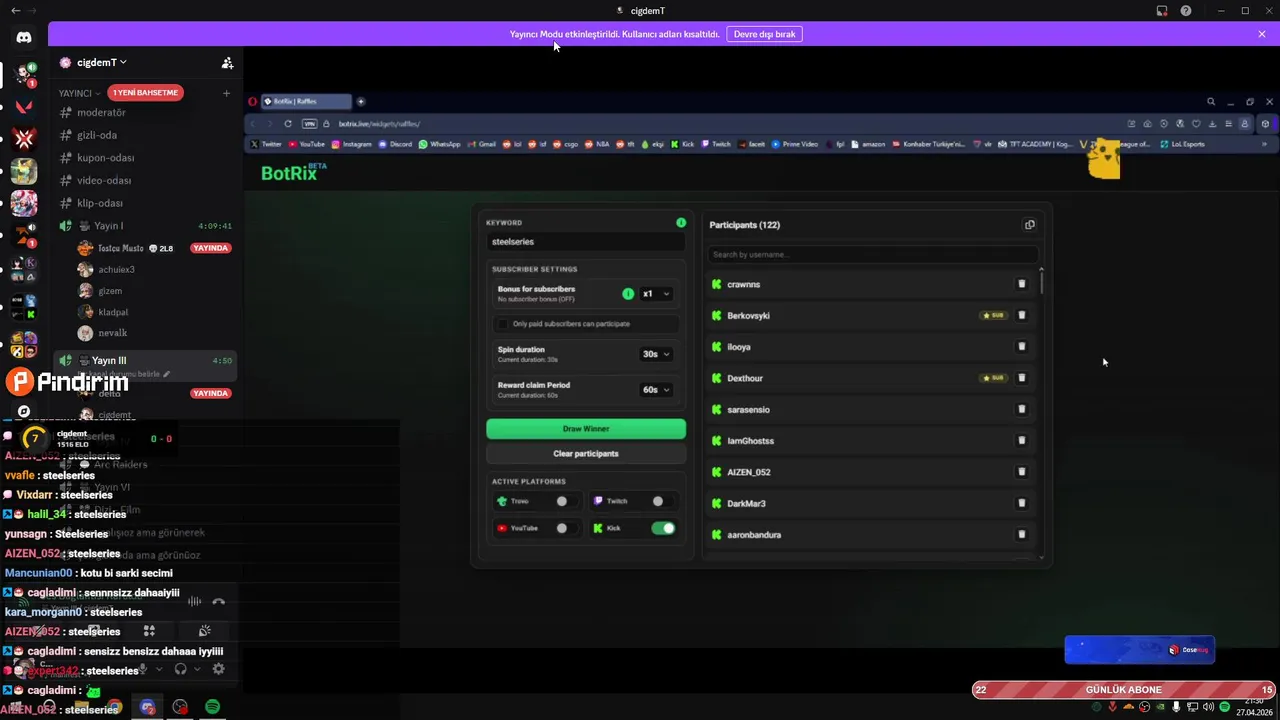Image resolution: width=1280 pixels, height=720 pixels.
Task: Open the Twitch bookmark in Opera
Action: (x=715, y=144)
